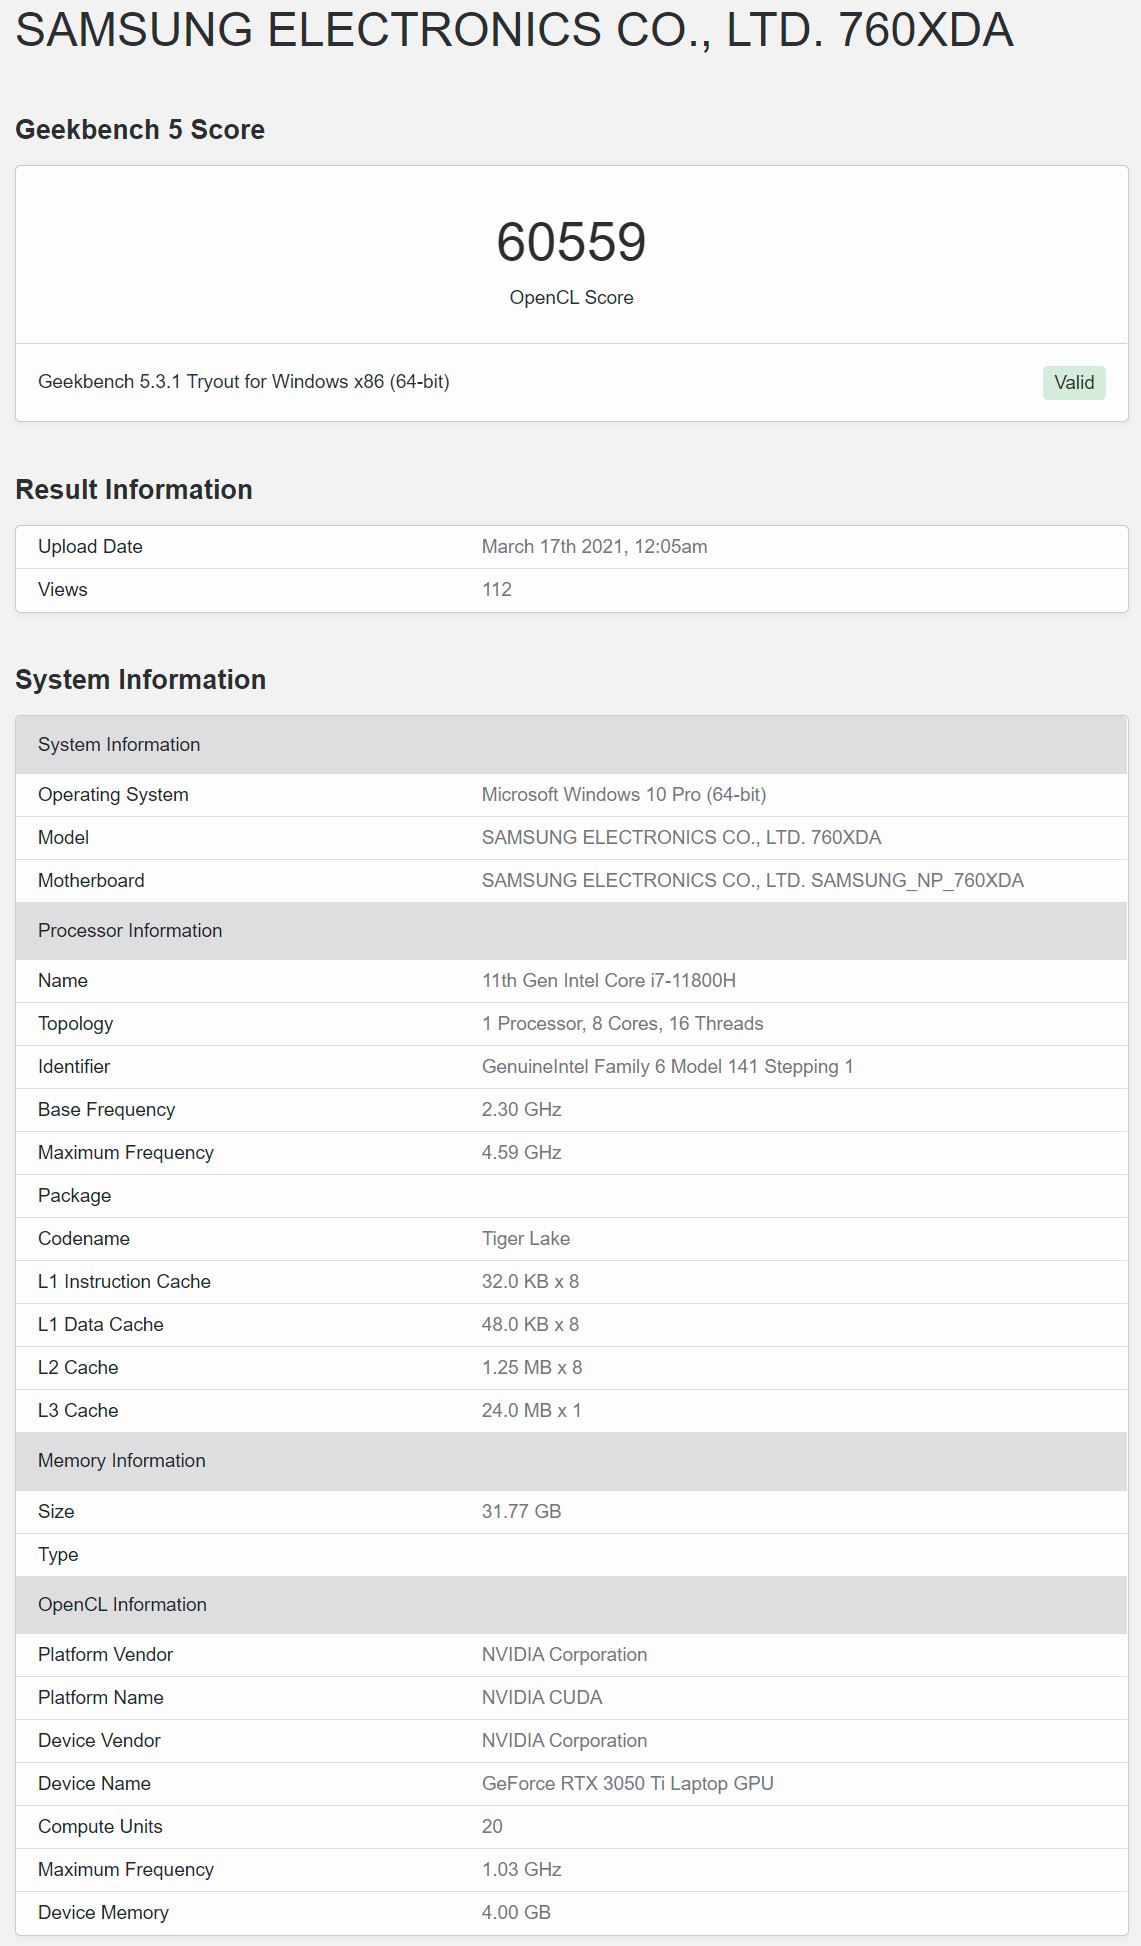1141x1946 pixels.
Task: Click the OpenCL Score label
Action: point(571,298)
